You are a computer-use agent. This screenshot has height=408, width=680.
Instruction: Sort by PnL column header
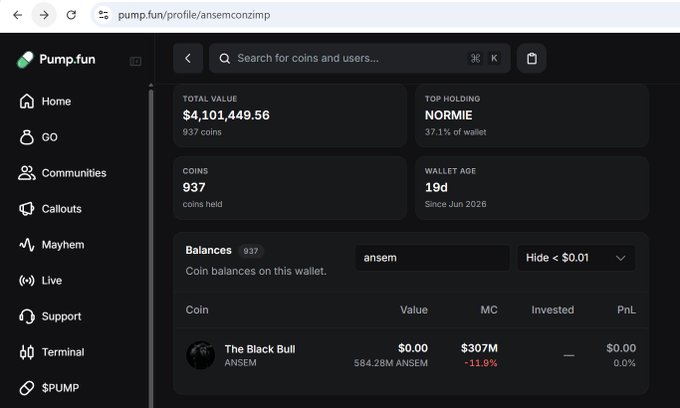[x=626, y=310]
